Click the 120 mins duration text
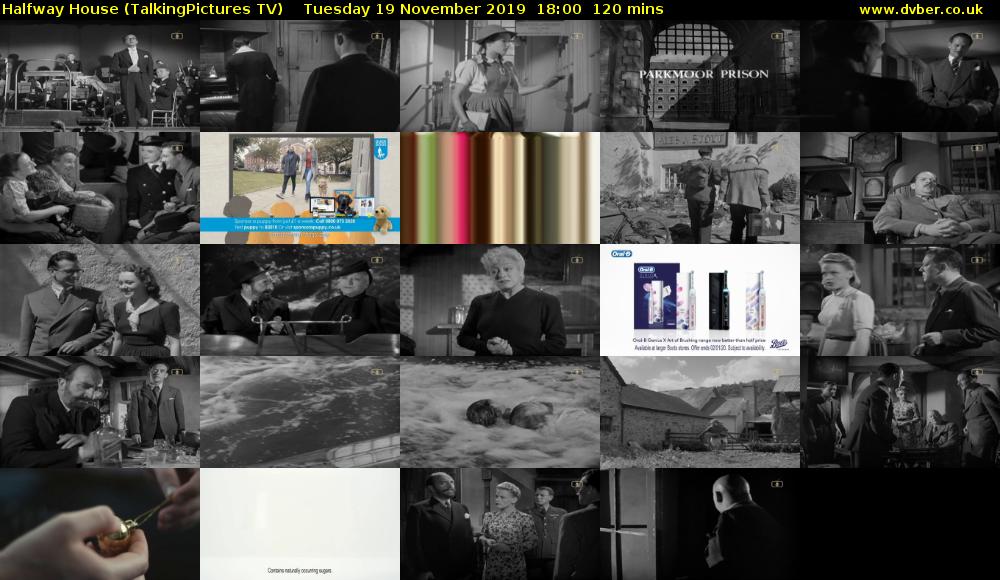Image resolution: width=1000 pixels, height=580 pixels. pos(628,10)
